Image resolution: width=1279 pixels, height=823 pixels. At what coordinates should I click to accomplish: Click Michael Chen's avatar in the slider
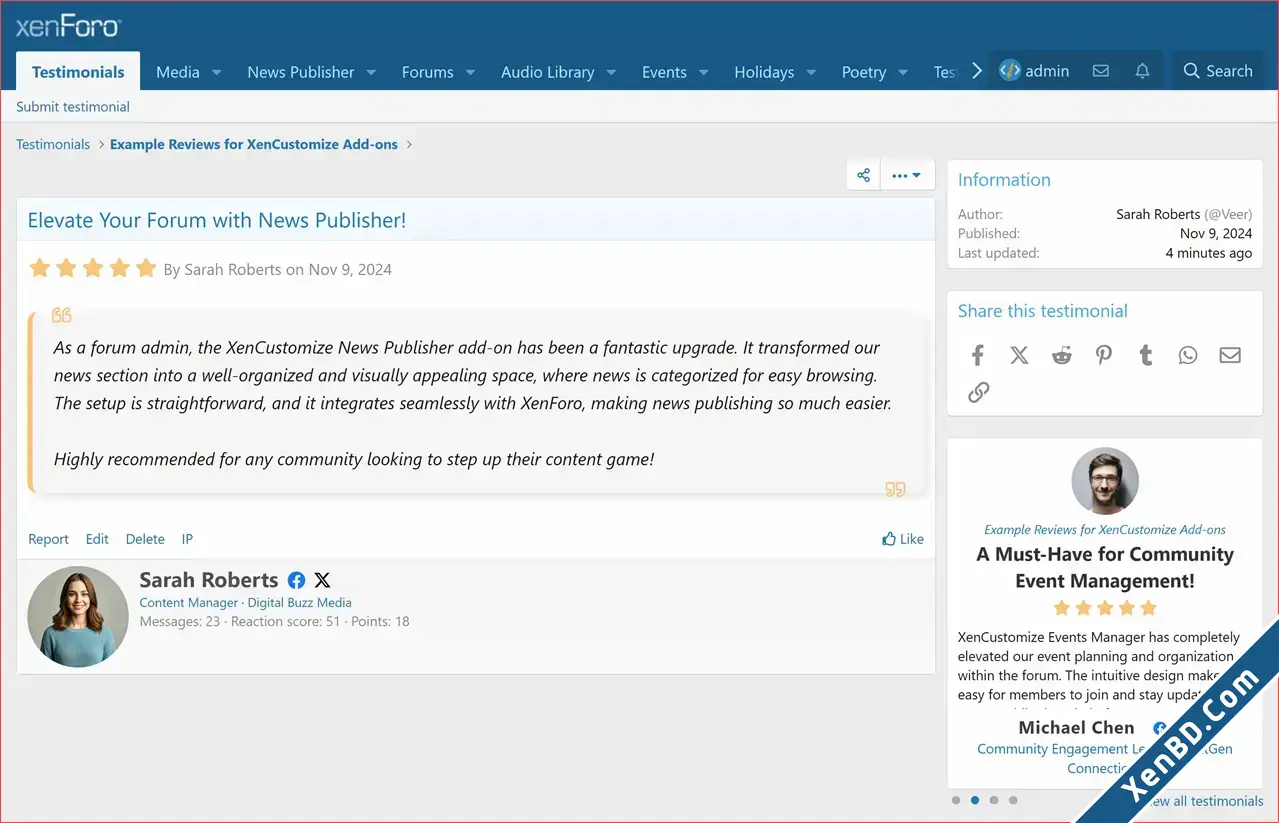click(x=1105, y=481)
